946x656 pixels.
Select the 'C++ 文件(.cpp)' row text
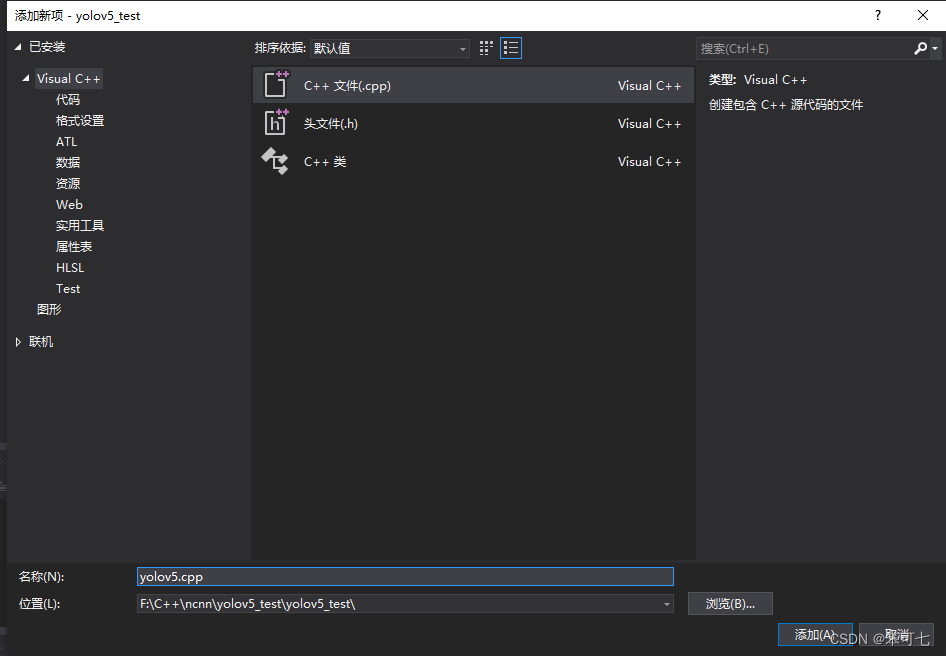point(347,86)
